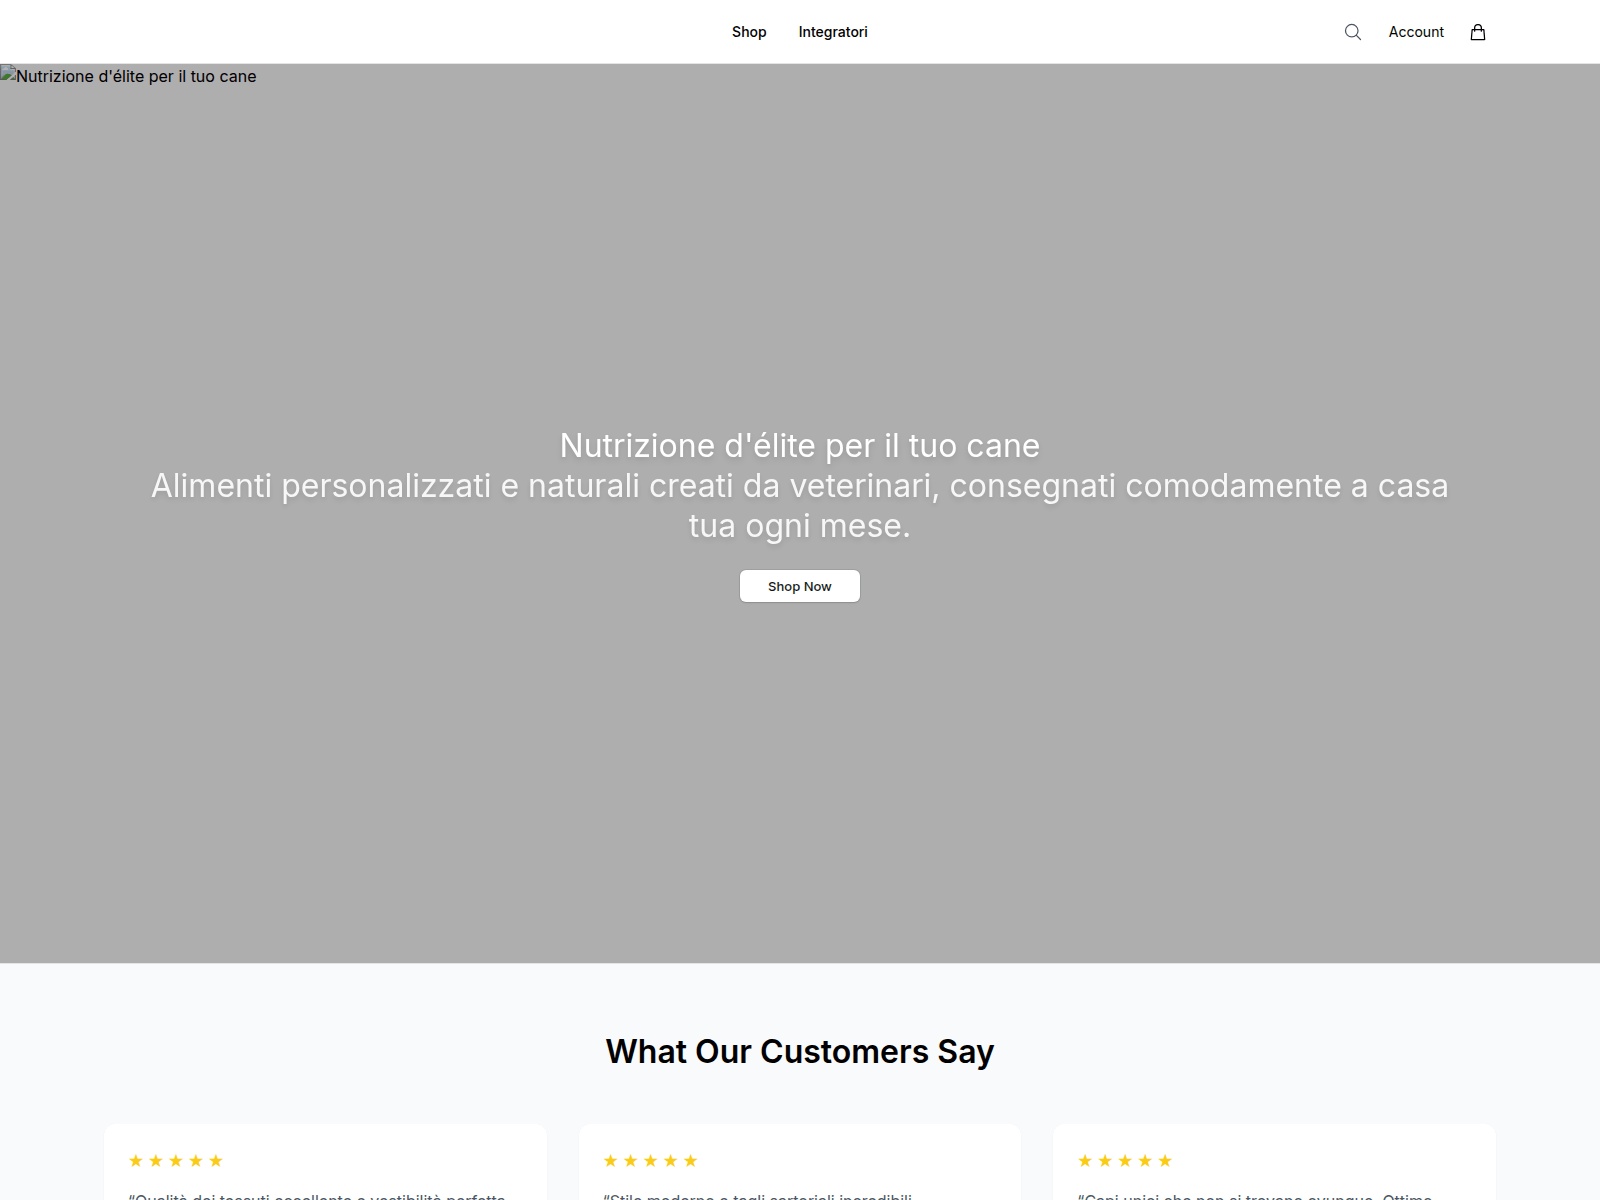Select the right review card starting Capi unici
This screenshot has width=1600, height=1200.
(1255, 1195)
